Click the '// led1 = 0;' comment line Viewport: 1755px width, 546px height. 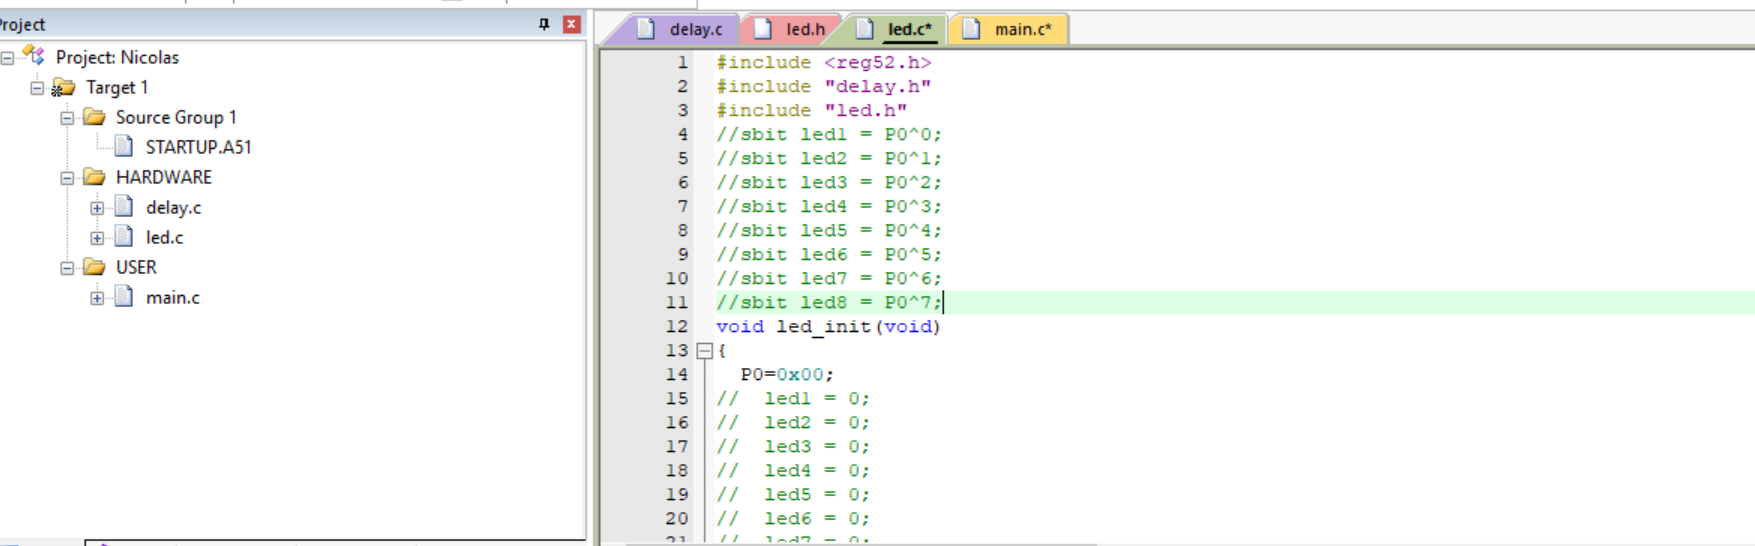(793, 399)
